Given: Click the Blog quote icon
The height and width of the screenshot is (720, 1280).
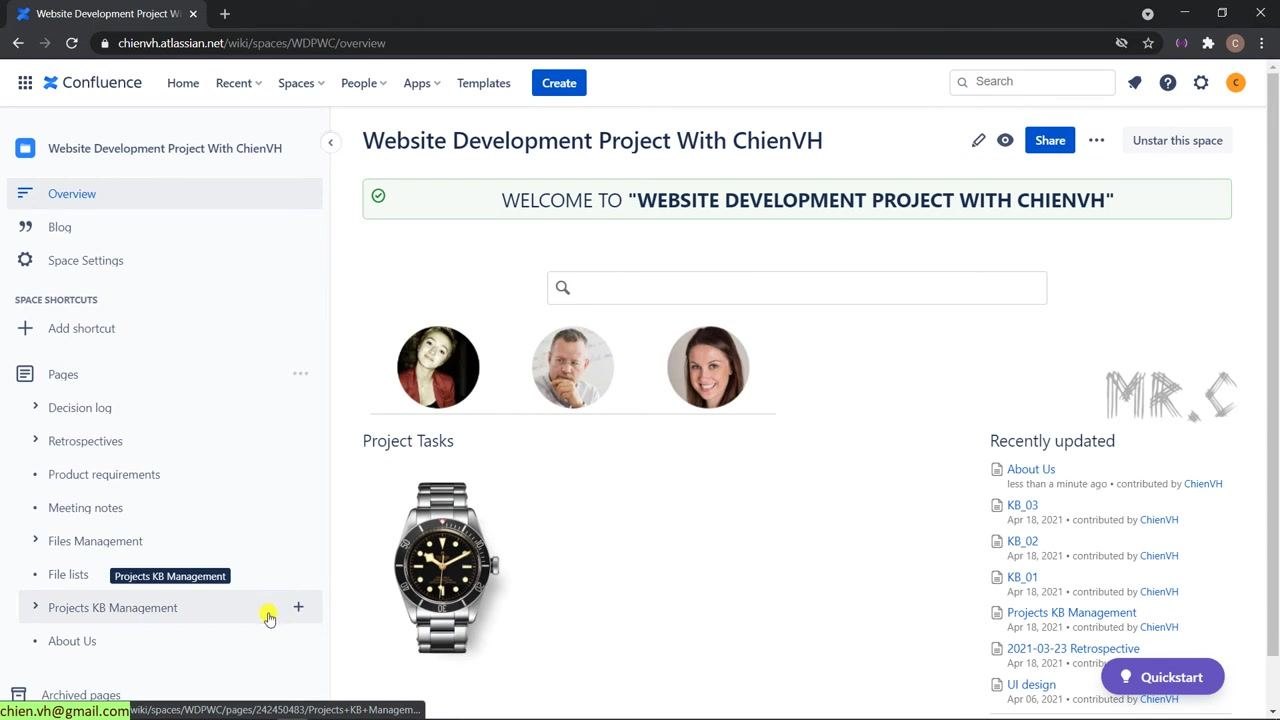Looking at the screenshot, I should [25, 227].
